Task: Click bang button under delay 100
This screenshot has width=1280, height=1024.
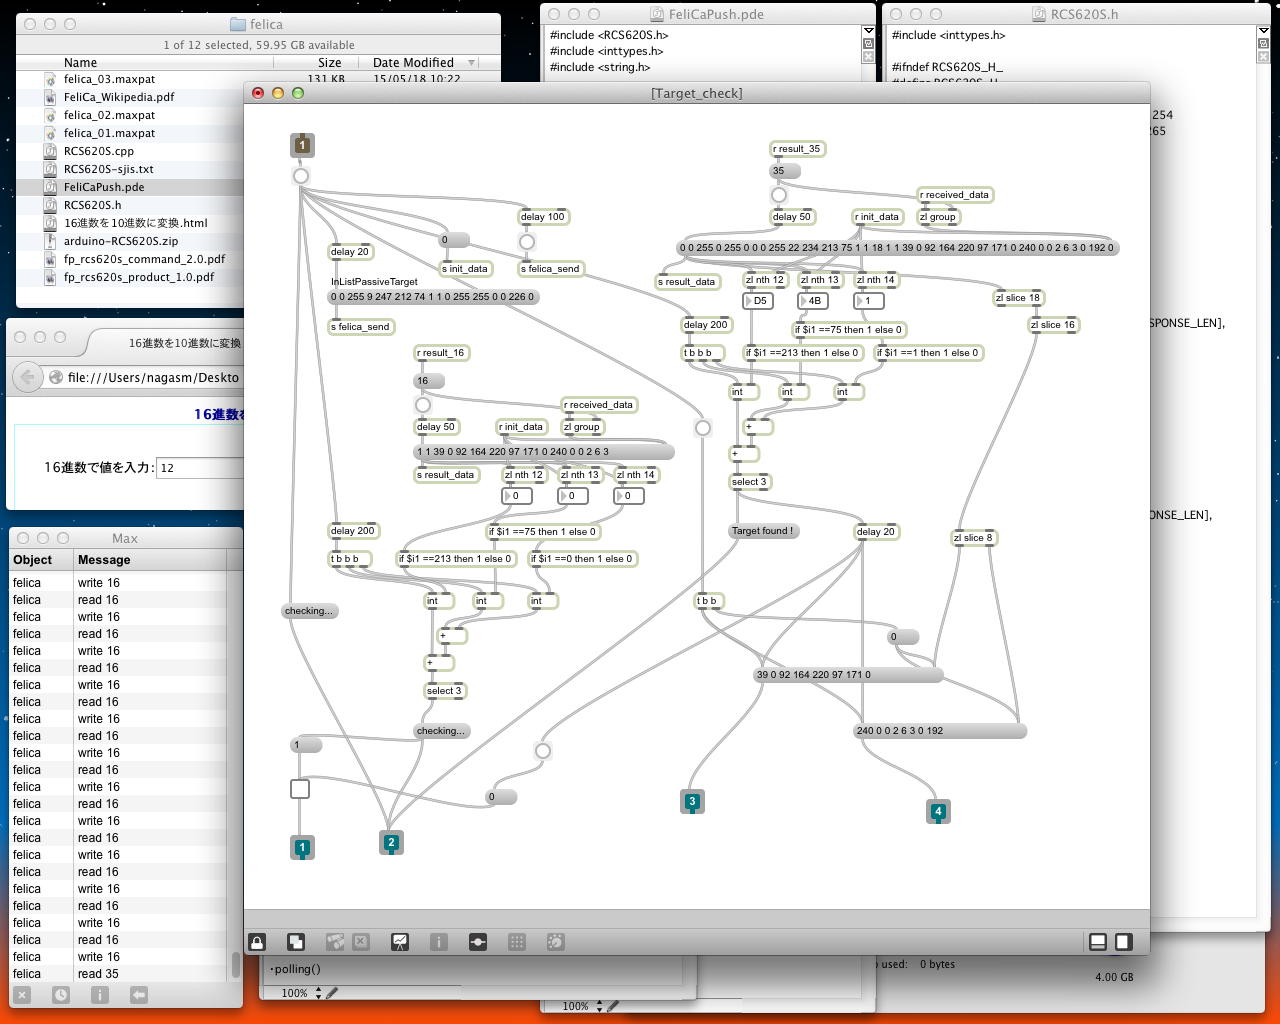Action: (527, 241)
